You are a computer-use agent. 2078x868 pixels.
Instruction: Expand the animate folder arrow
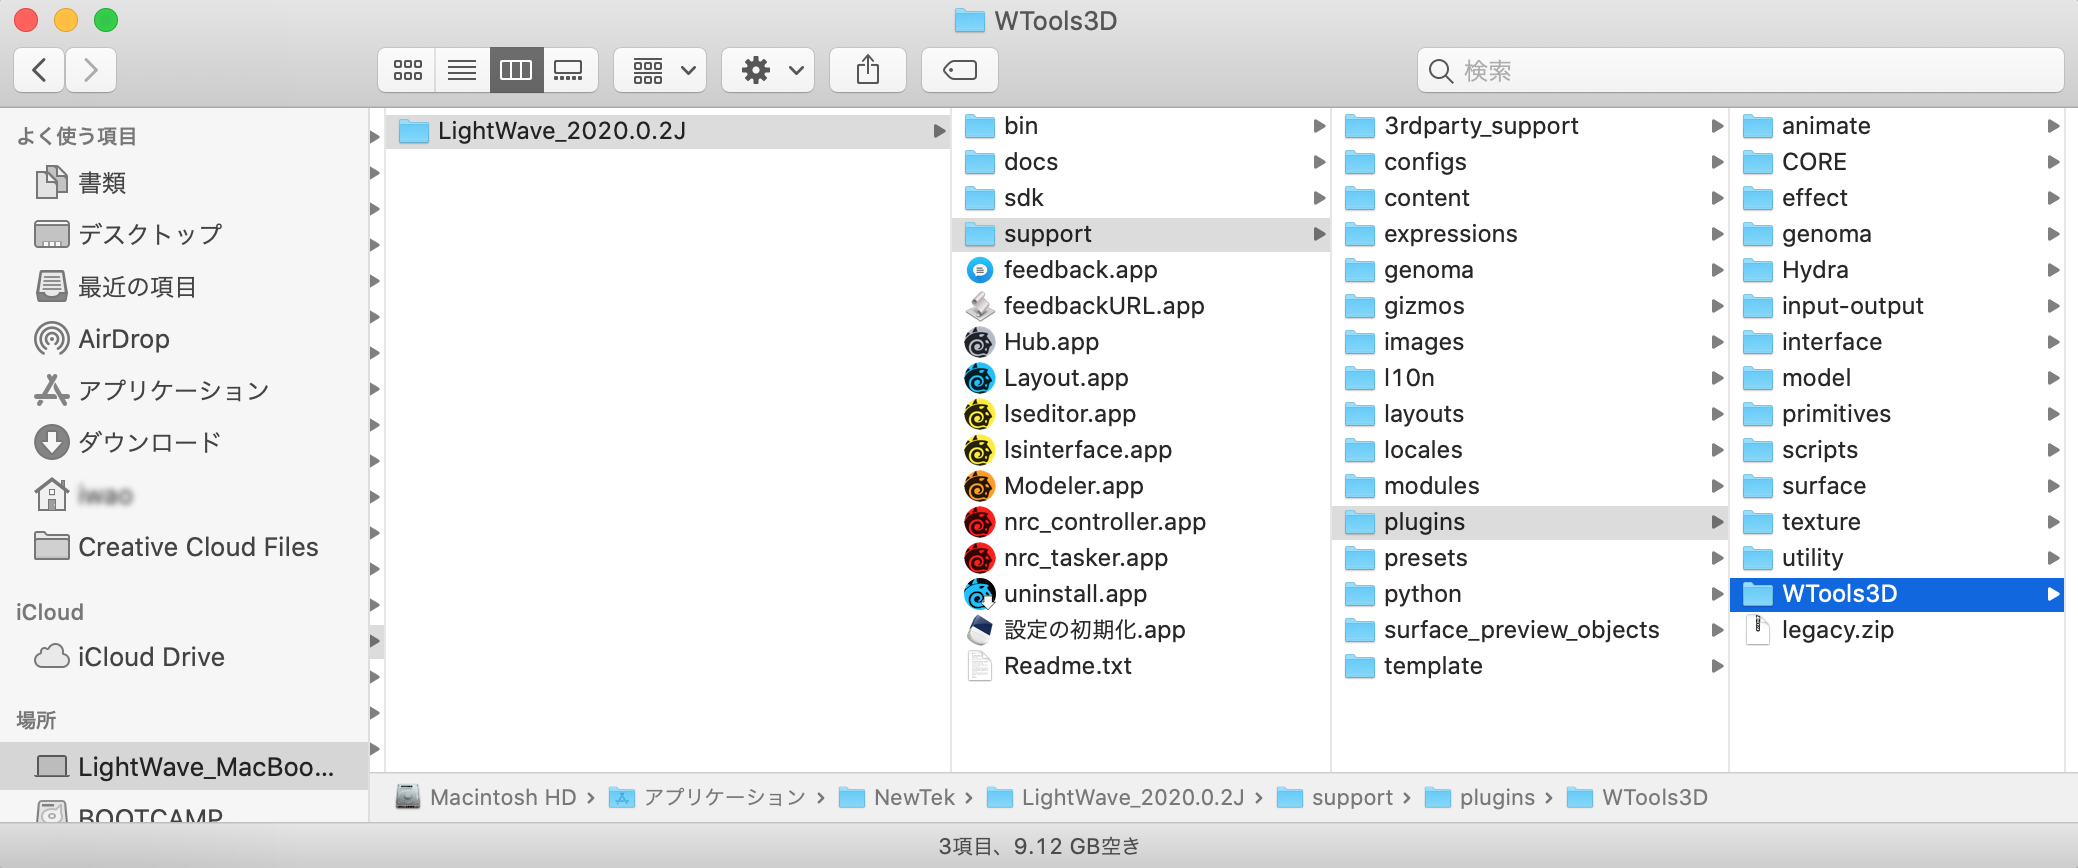coord(2053,126)
